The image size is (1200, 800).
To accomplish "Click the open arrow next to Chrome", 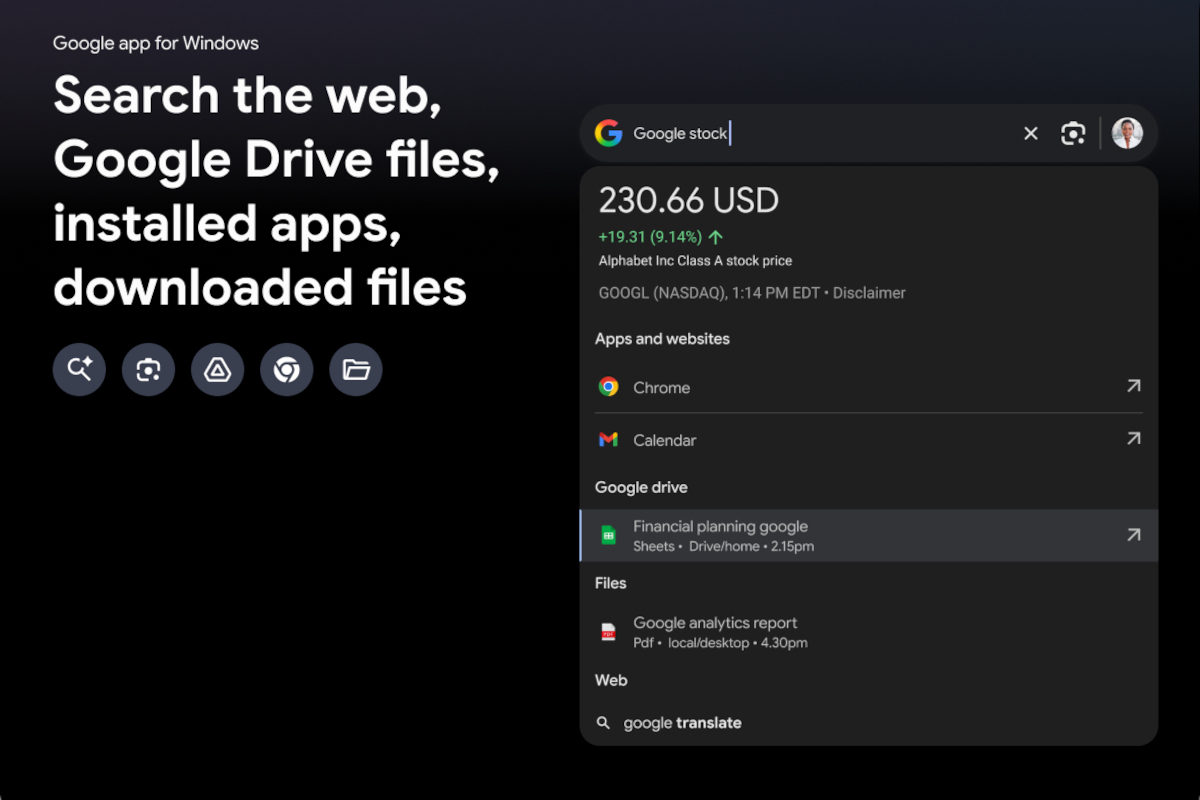I will point(1133,385).
